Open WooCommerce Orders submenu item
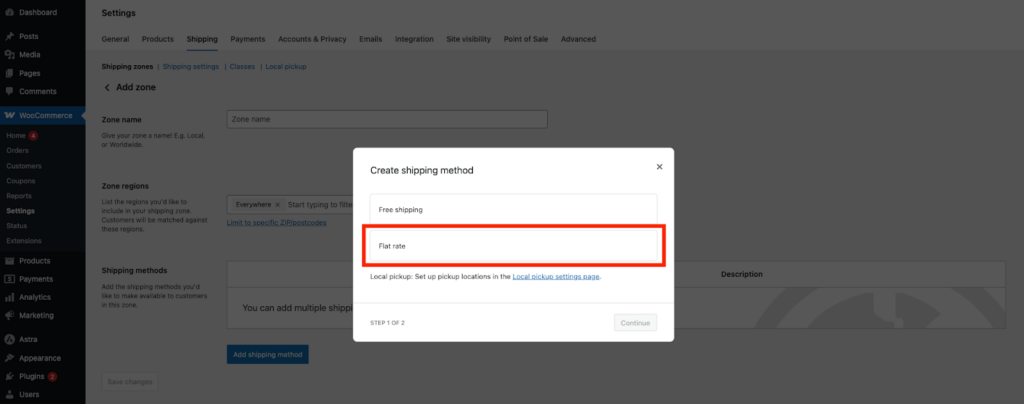Viewport: 1024px width, 404px height. (x=18, y=151)
